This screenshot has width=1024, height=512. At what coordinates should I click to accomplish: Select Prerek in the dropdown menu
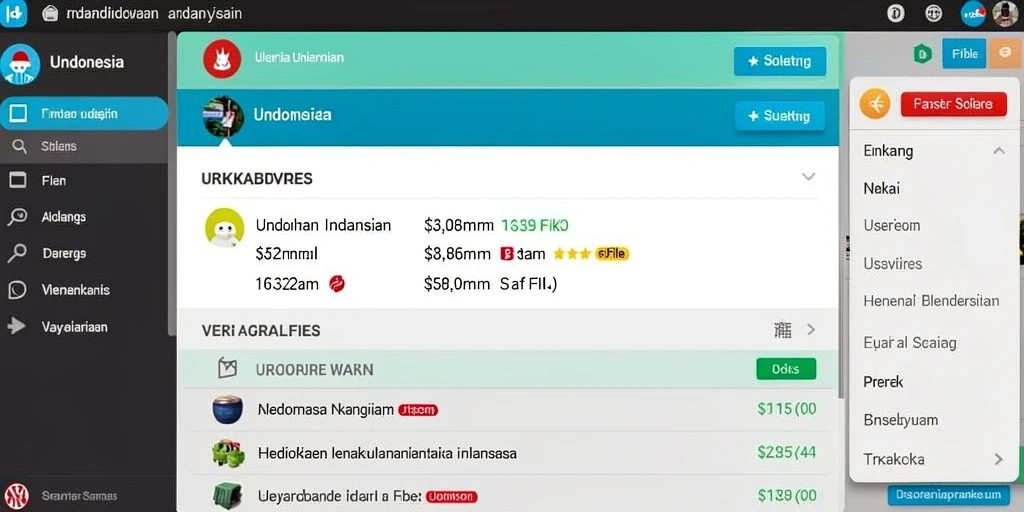point(883,381)
